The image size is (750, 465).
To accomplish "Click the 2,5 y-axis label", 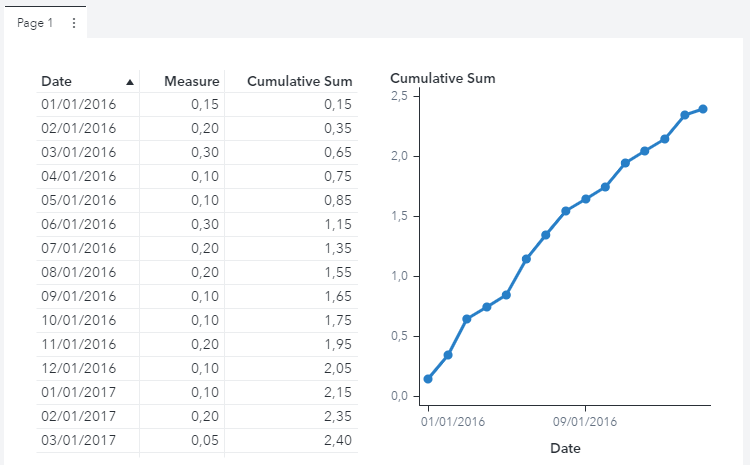I will click(x=398, y=96).
